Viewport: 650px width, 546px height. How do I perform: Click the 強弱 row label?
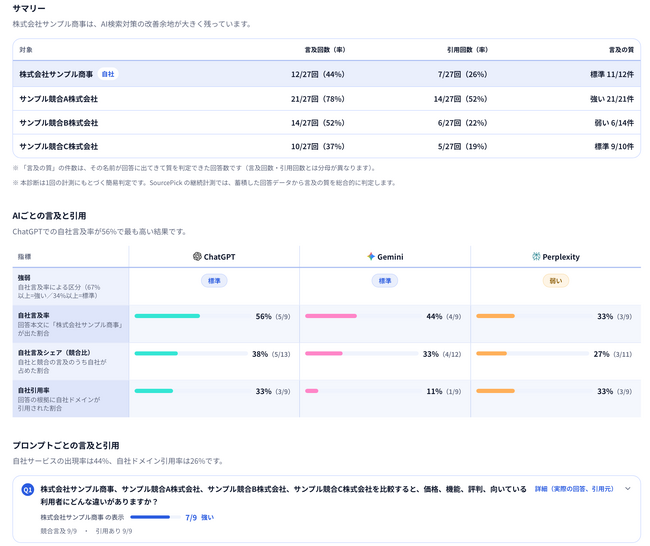[x=24, y=277]
